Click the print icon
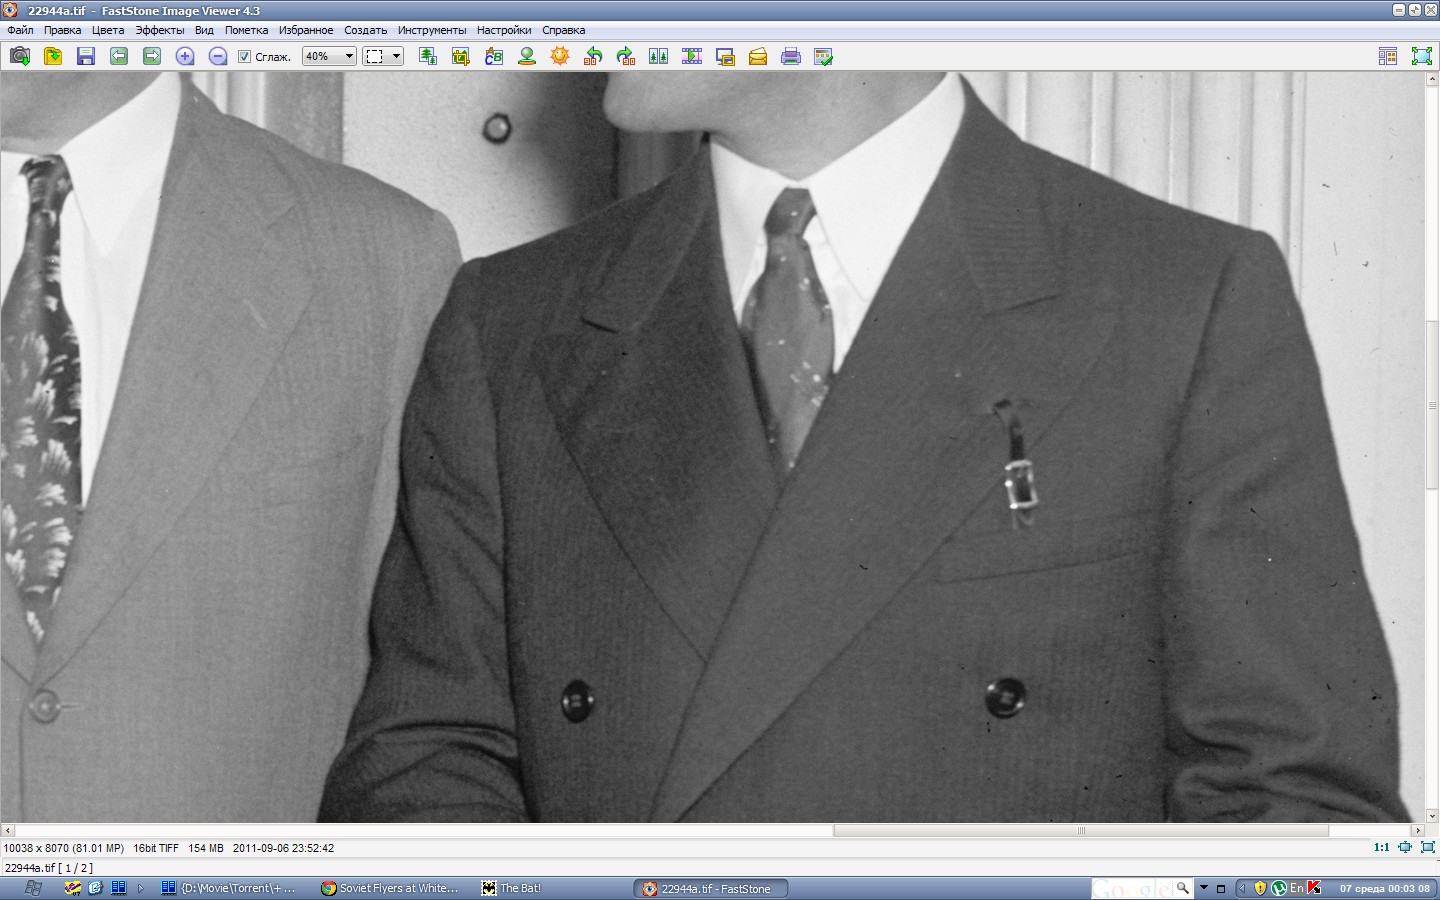 pos(791,57)
